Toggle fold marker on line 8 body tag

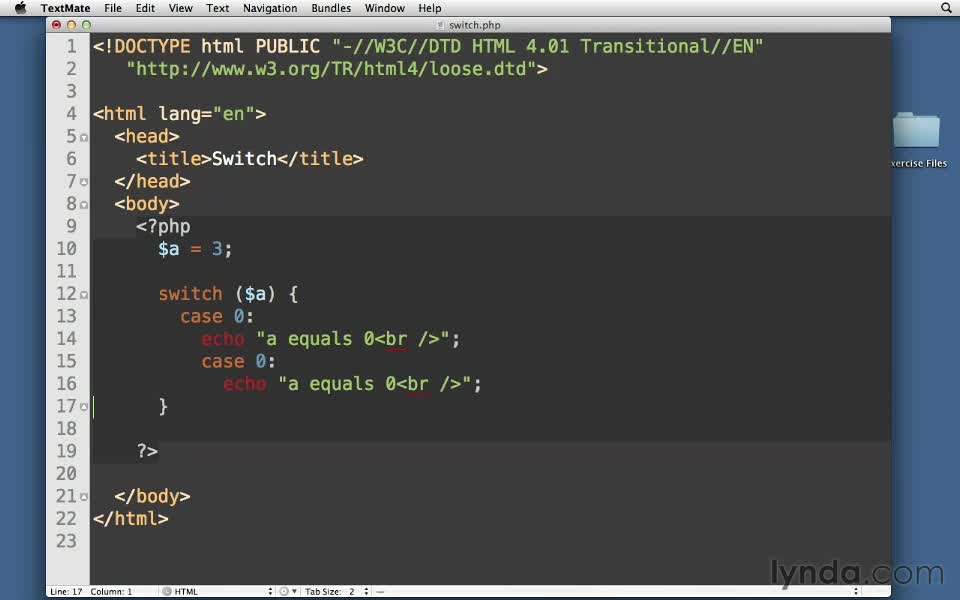point(84,205)
